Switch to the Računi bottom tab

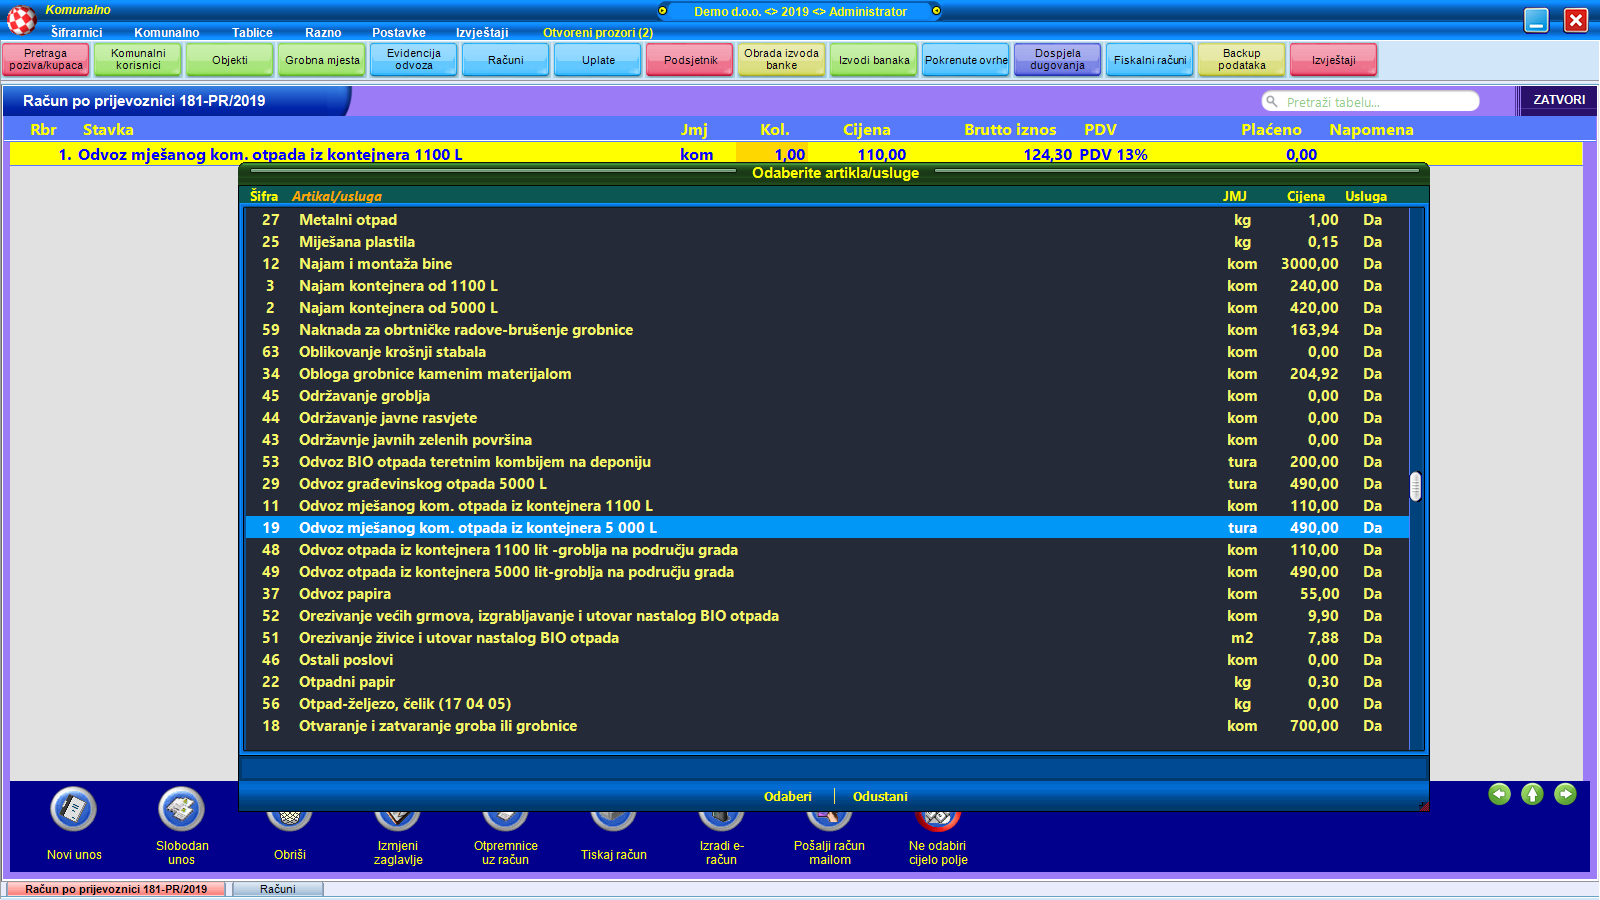click(278, 889)
